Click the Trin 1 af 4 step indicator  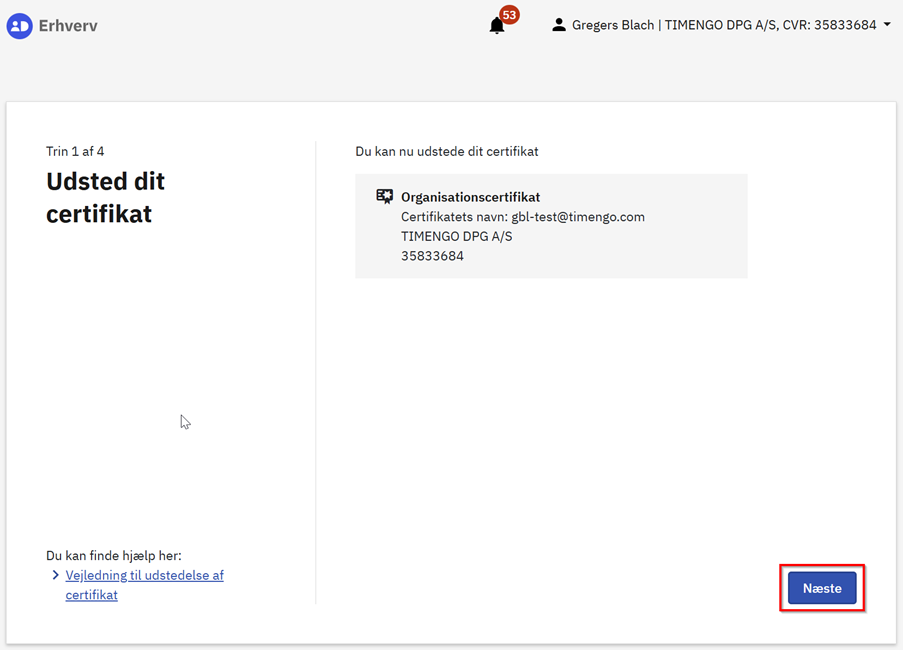pyautogui.click(x=75, y=151)
